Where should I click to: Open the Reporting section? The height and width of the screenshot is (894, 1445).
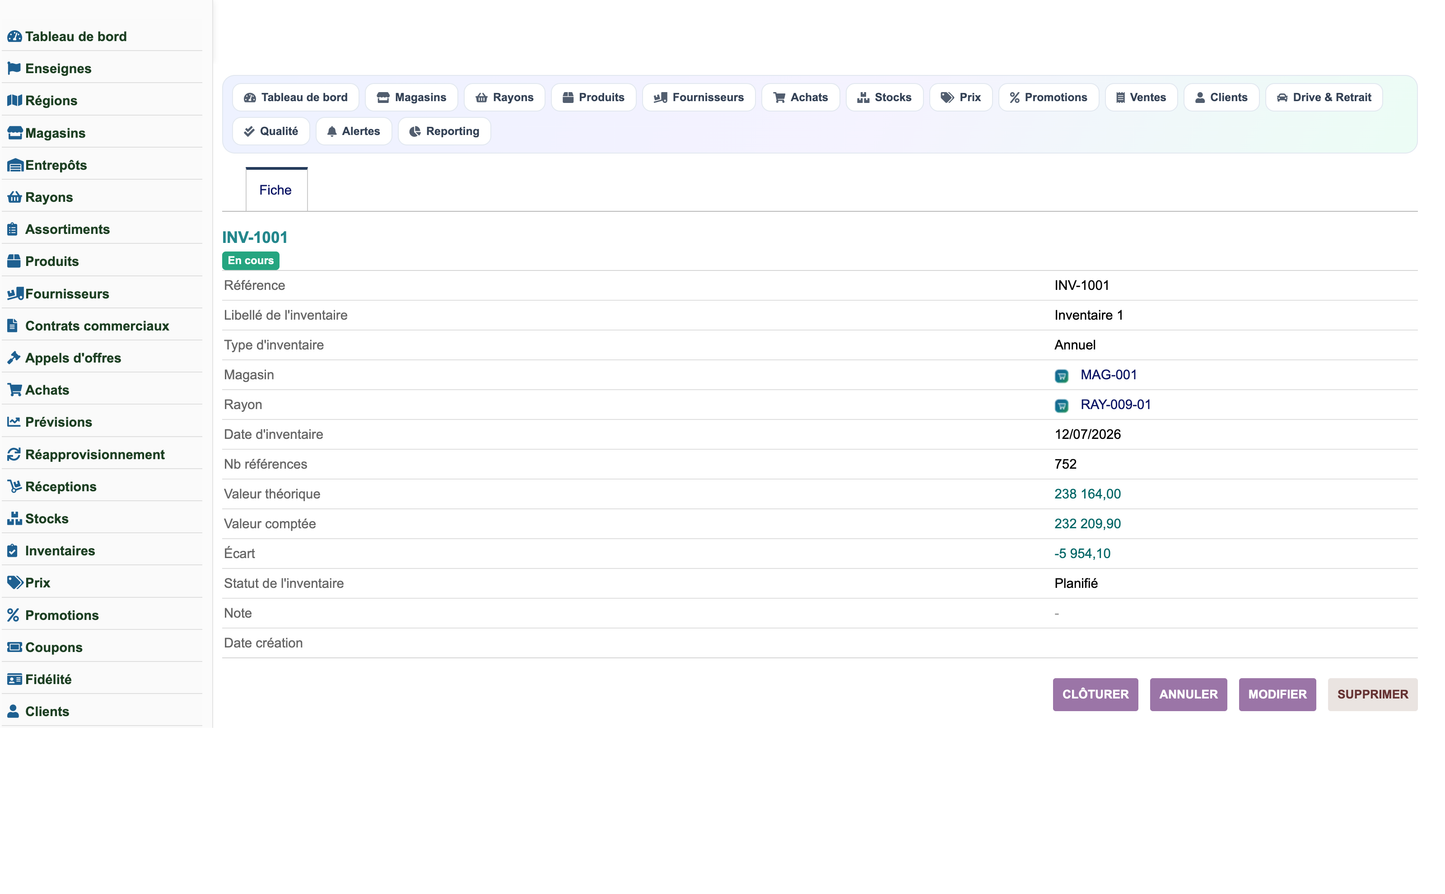coord(444,131)
